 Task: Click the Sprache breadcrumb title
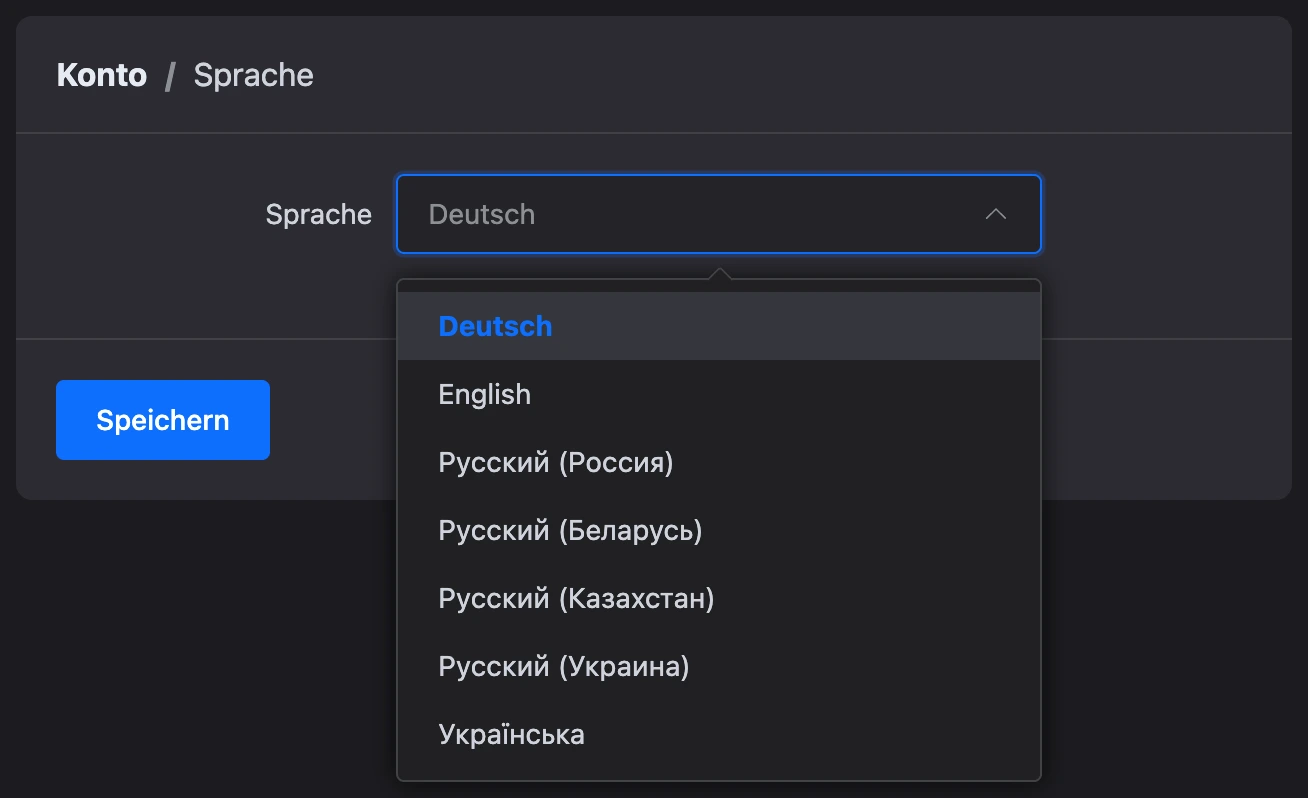[253, 75]
